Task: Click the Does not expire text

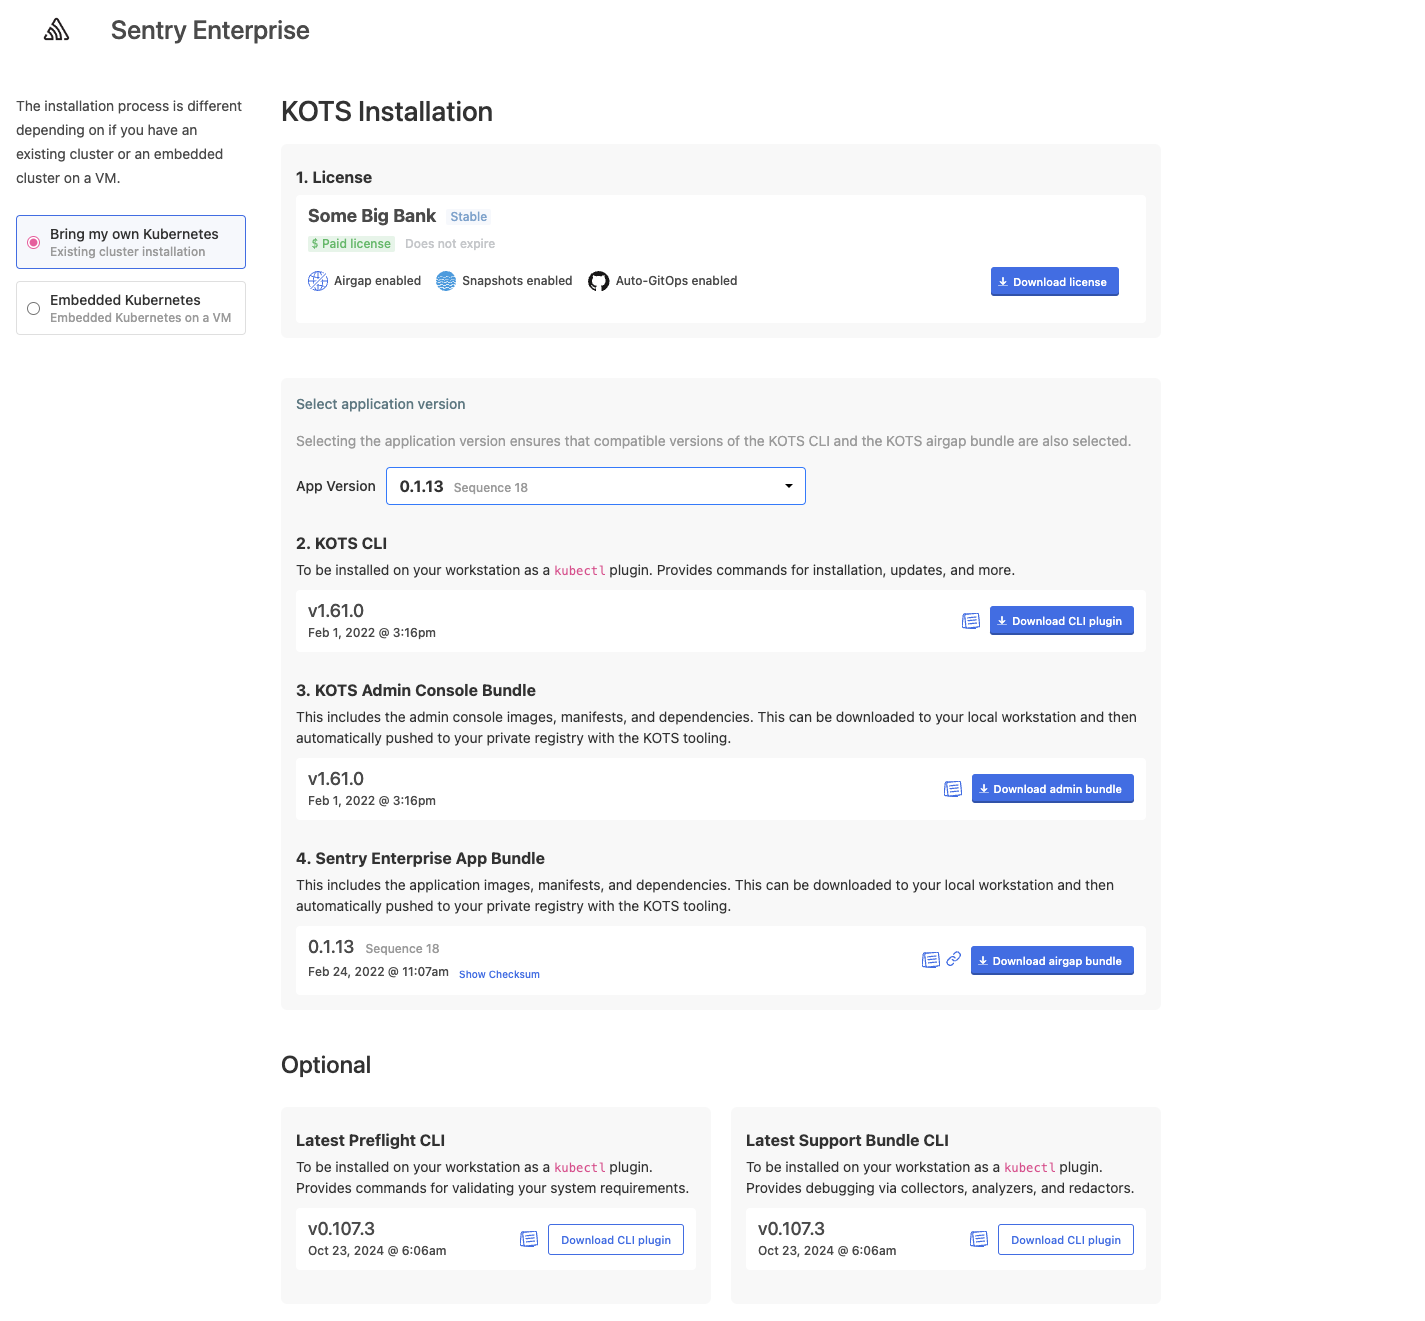Action: [450, 244]
